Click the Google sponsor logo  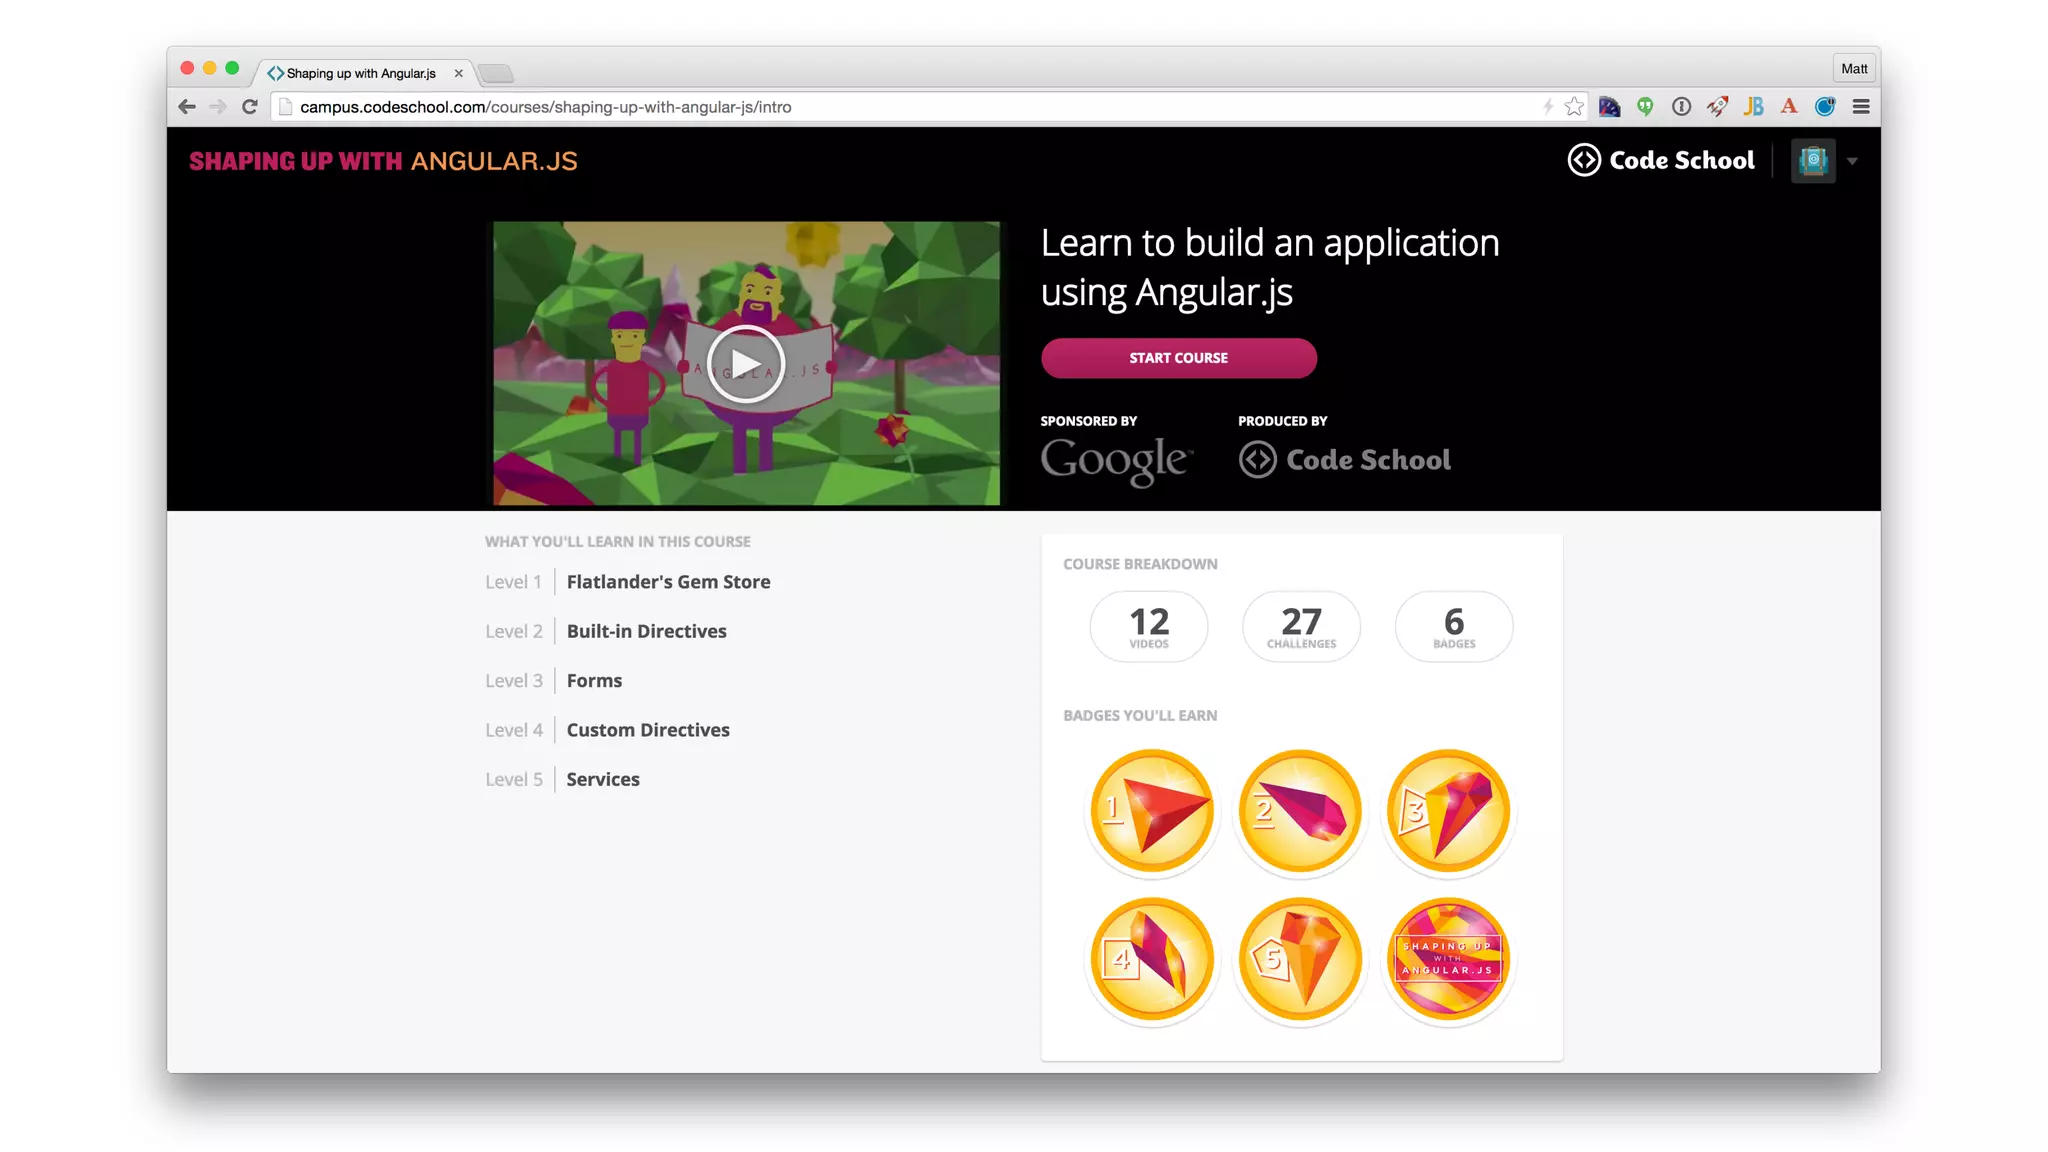pos(1116,461)
